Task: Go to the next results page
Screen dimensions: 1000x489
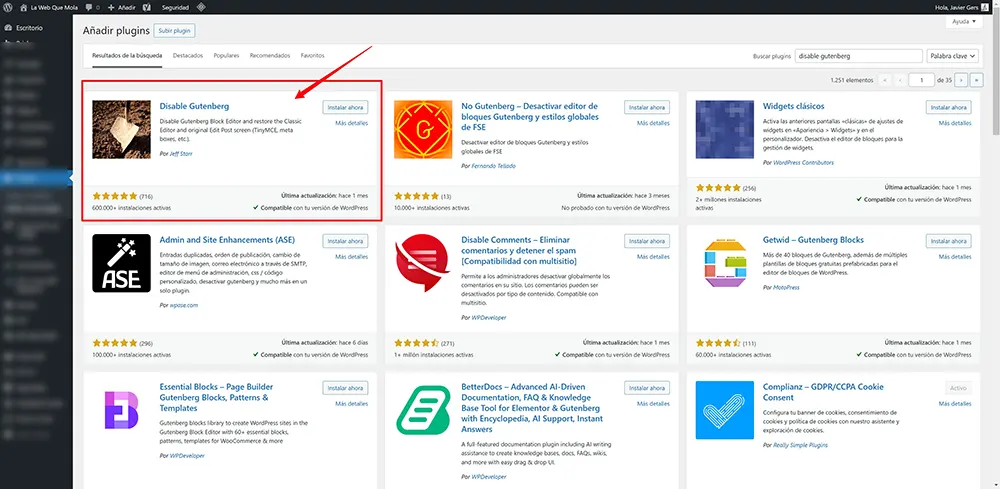Action: click(961, 79)
